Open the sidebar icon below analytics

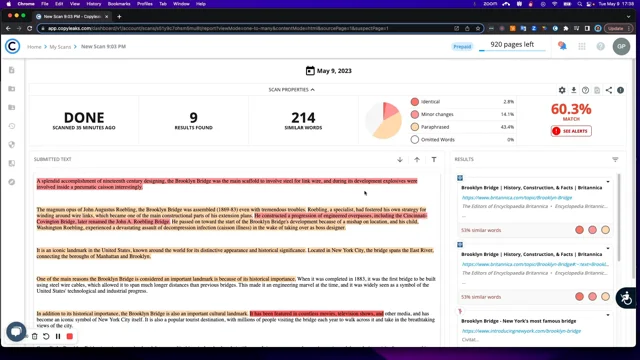pos(12,163)
